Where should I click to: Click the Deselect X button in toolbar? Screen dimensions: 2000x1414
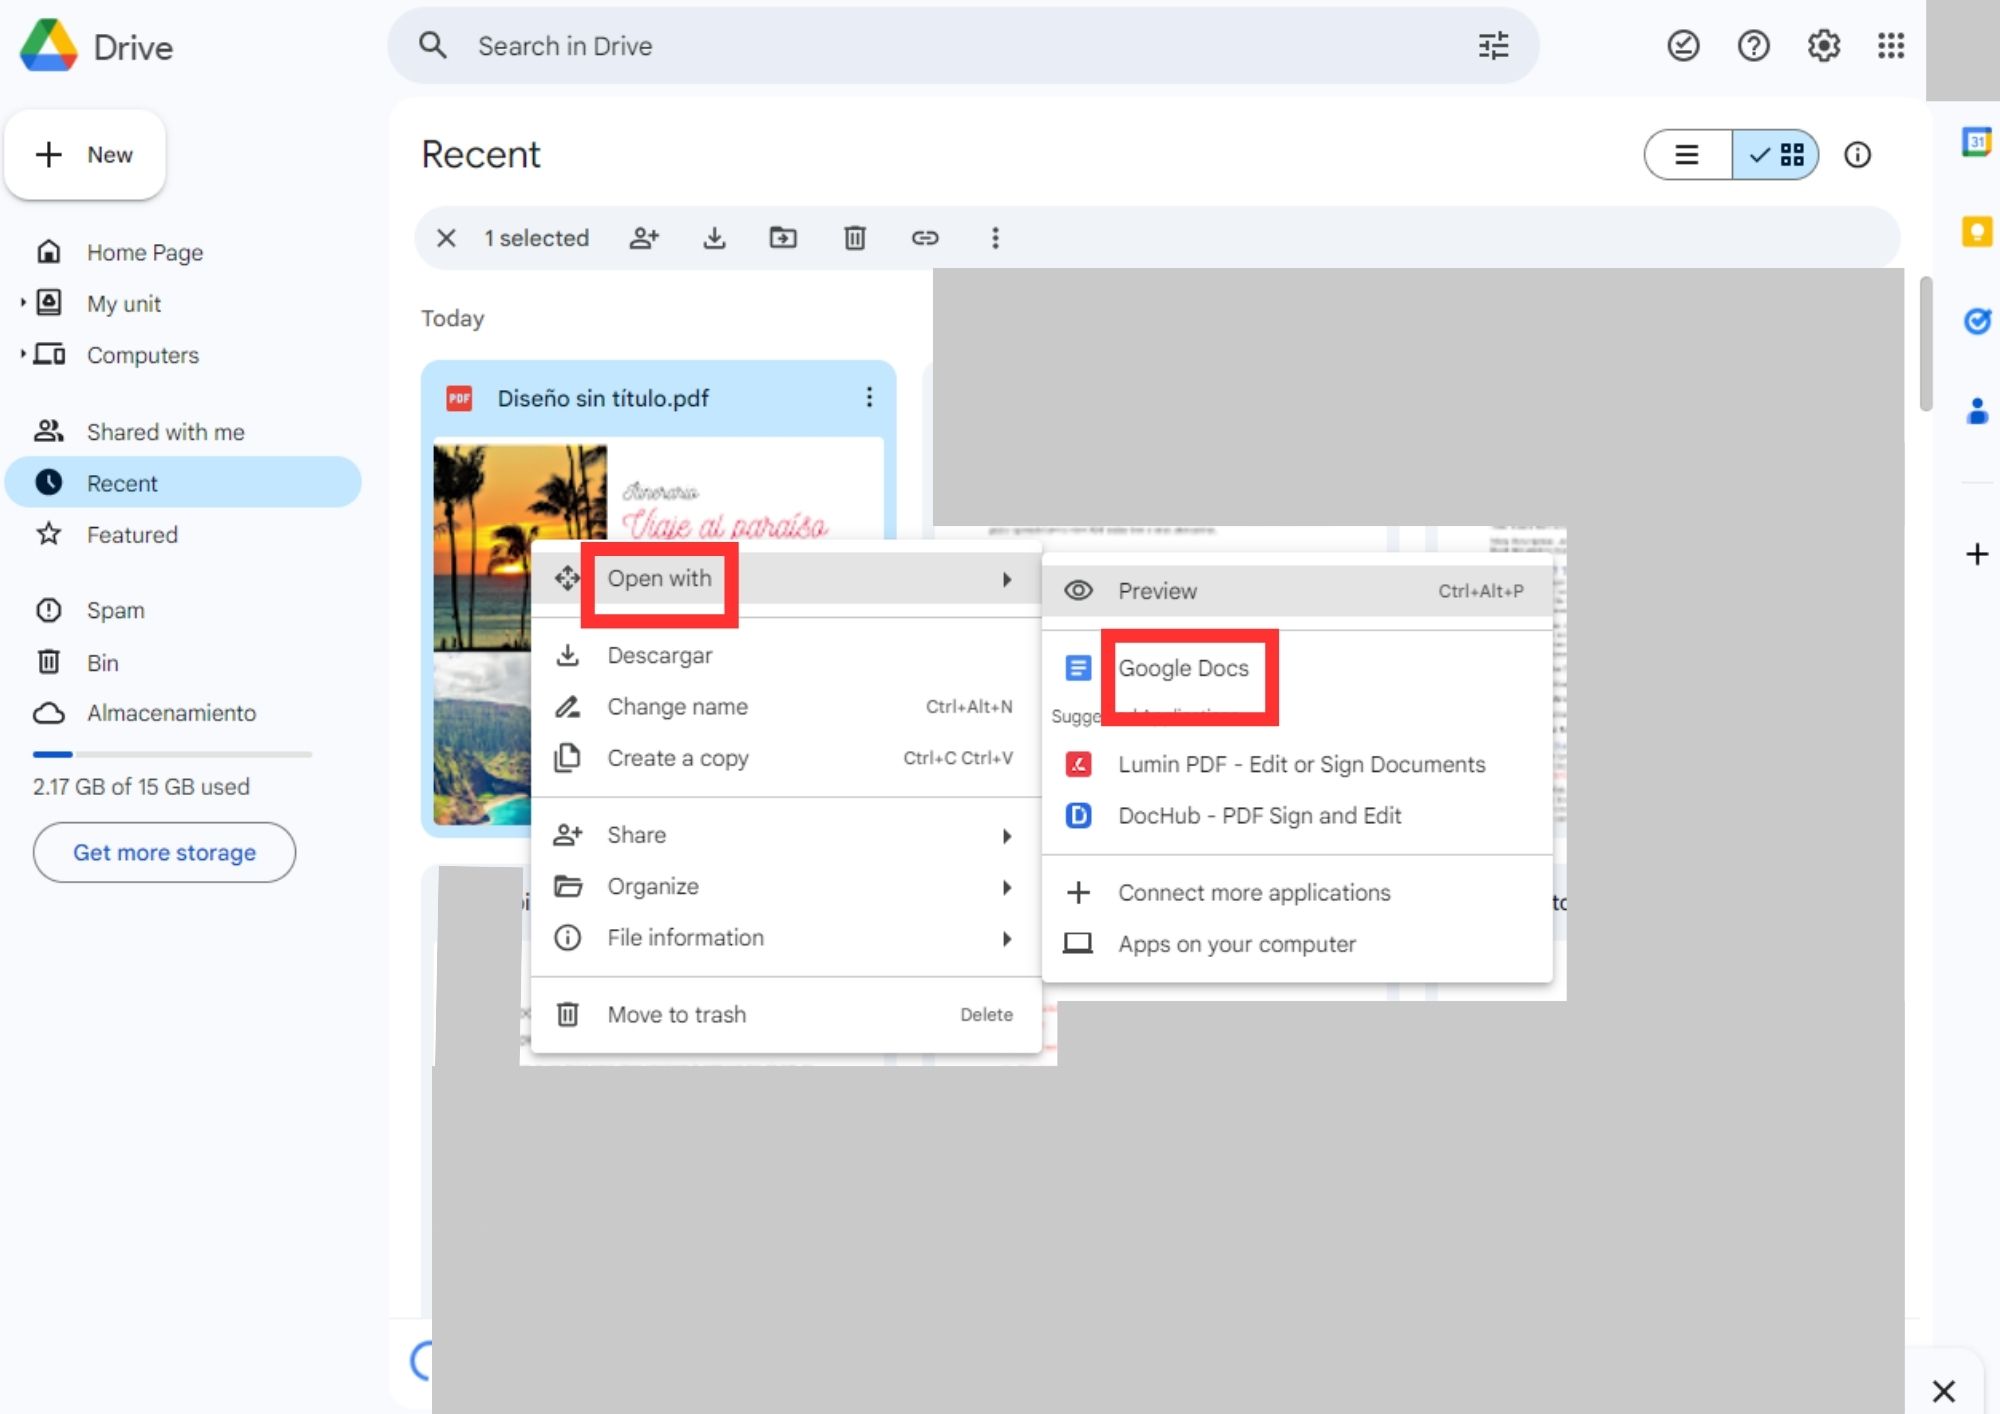pos(445,237)
